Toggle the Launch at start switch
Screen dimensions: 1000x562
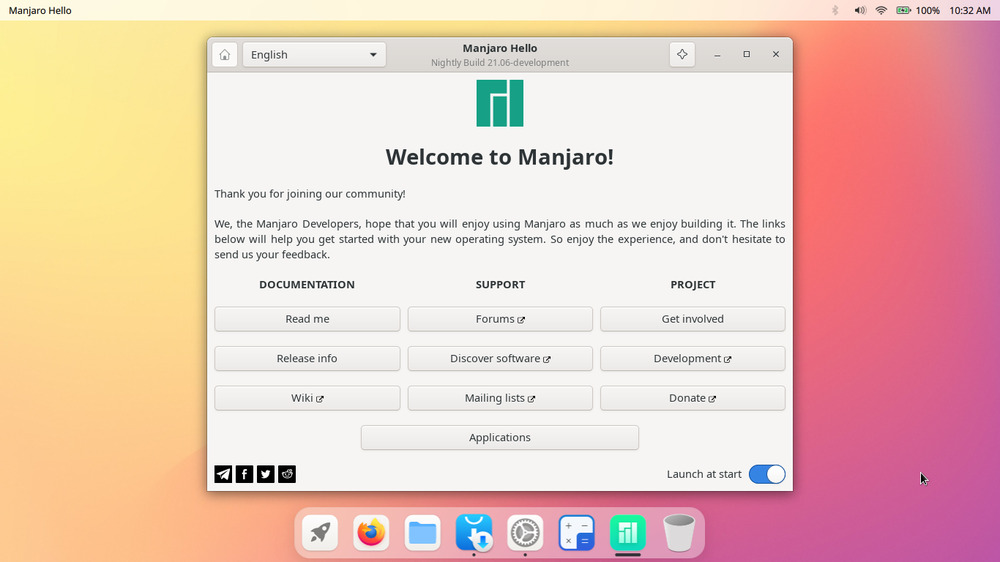pyautogui.click(x=767, y=474)
